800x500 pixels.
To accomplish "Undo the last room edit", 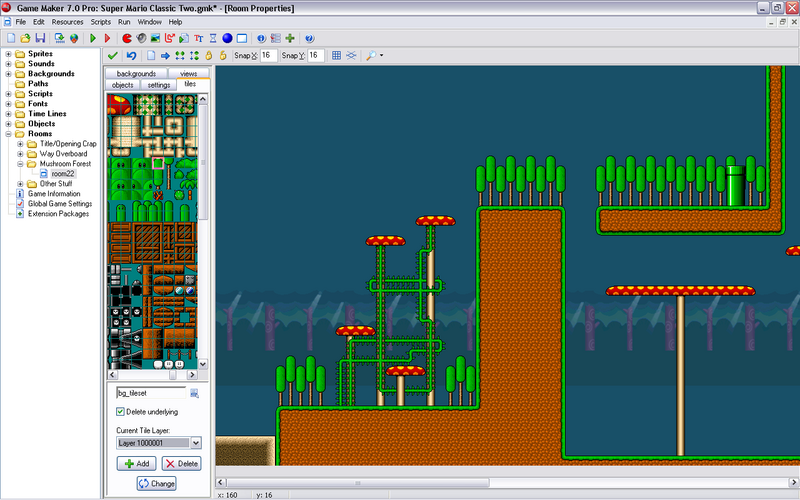I will coord(131,56).
